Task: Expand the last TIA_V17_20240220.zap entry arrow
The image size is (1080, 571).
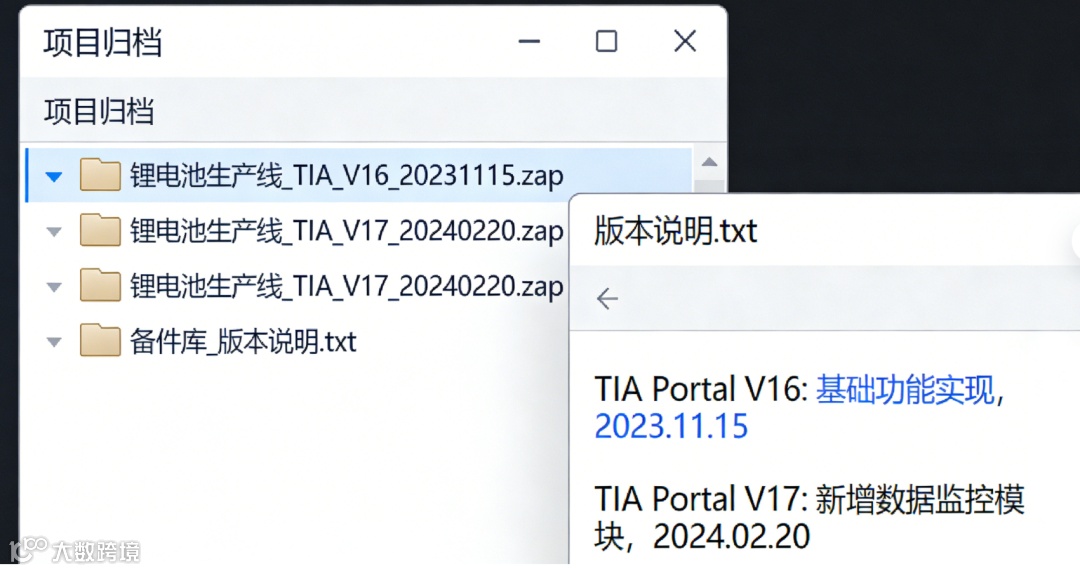Action: tap(54, 287)
